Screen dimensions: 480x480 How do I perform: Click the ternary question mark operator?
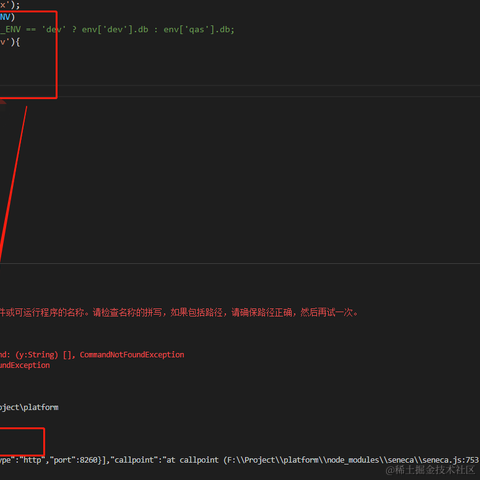click(x=74, y=29)
